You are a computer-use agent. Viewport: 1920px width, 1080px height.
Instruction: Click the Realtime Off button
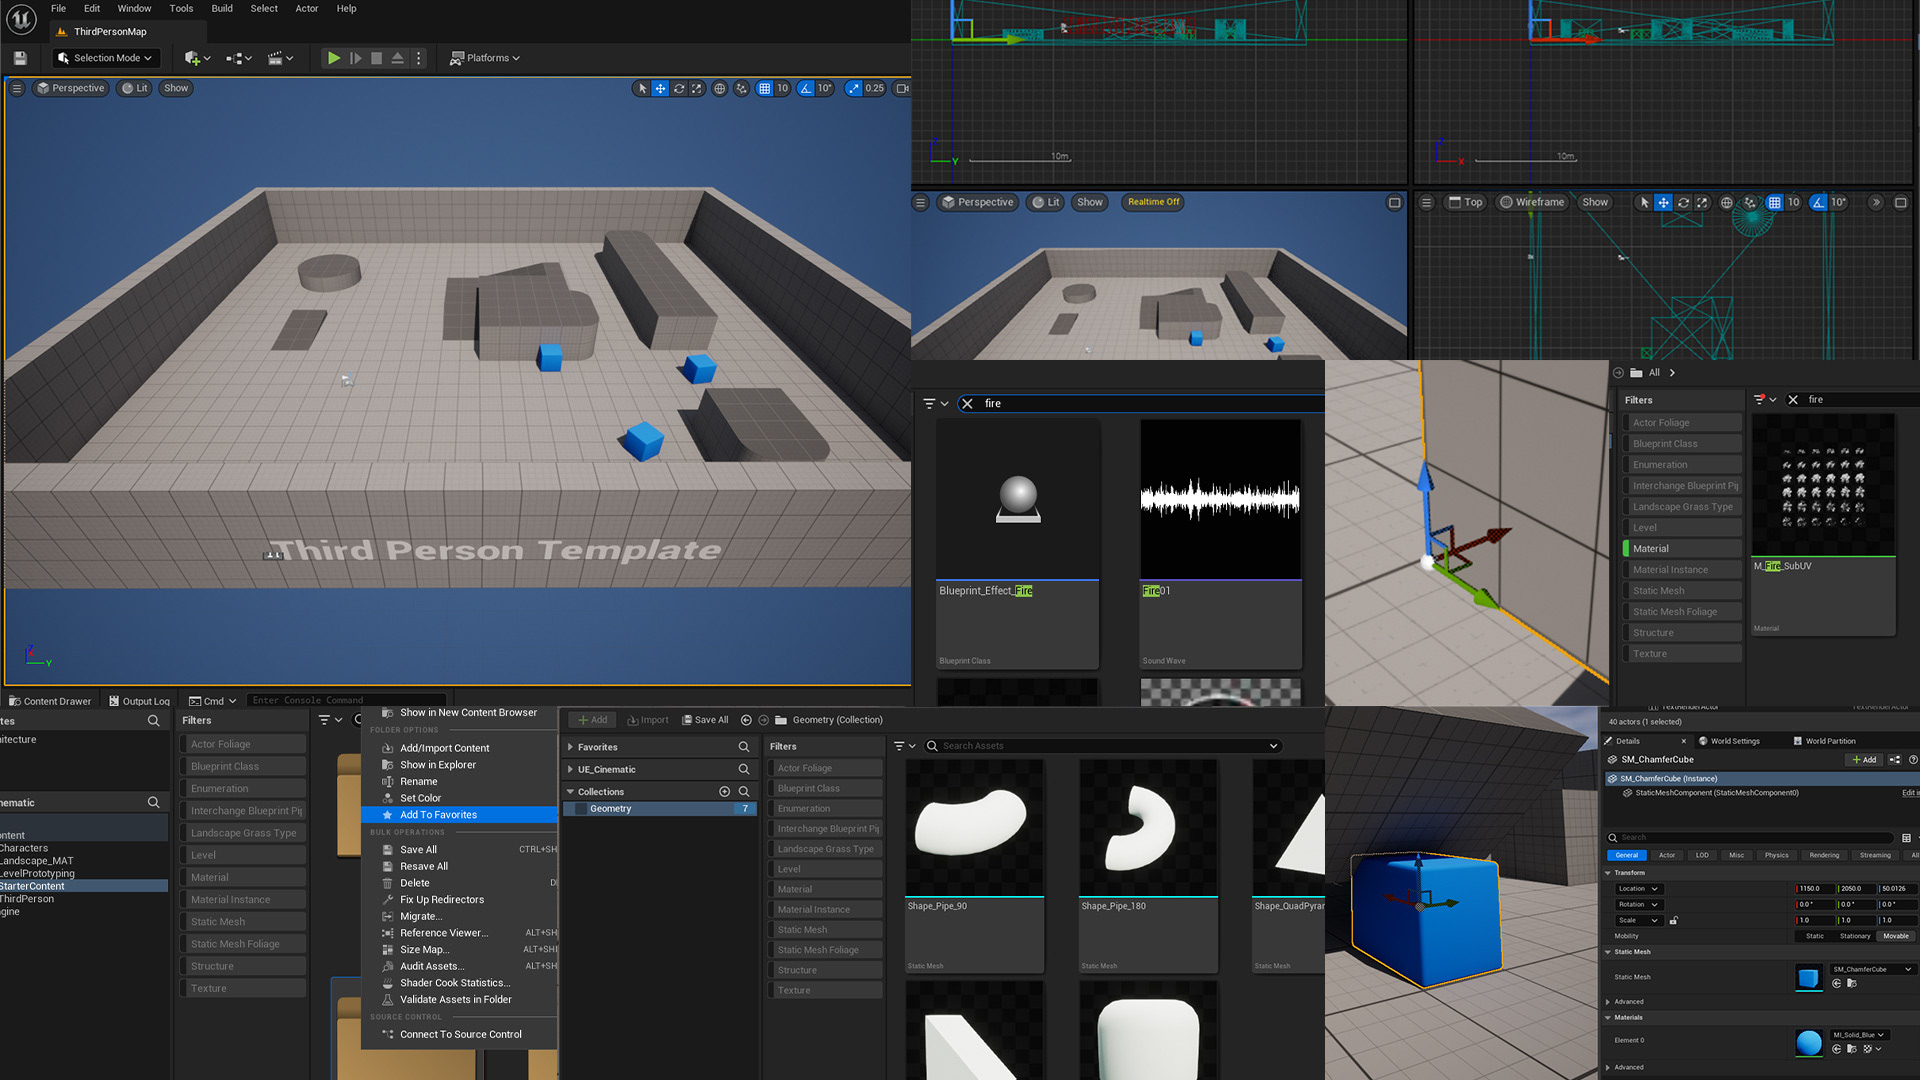[1153, 202]
